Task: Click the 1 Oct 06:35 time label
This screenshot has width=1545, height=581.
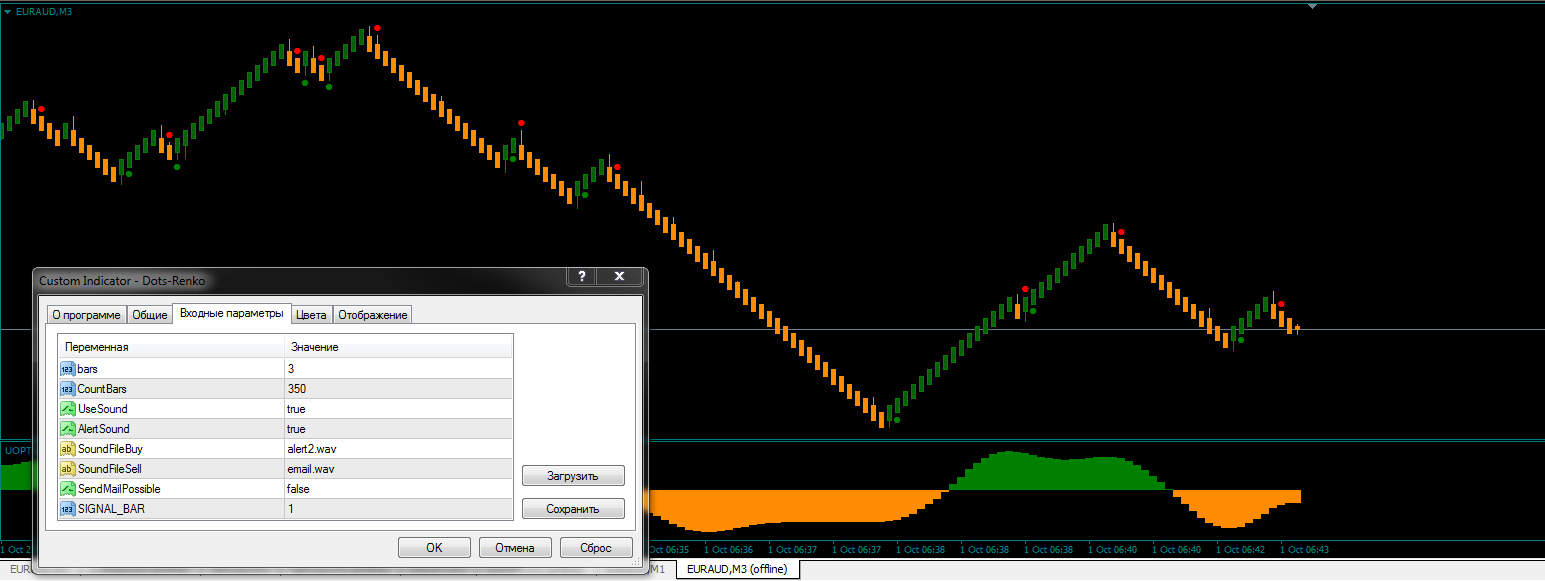Action: click(x=667, y=549)
